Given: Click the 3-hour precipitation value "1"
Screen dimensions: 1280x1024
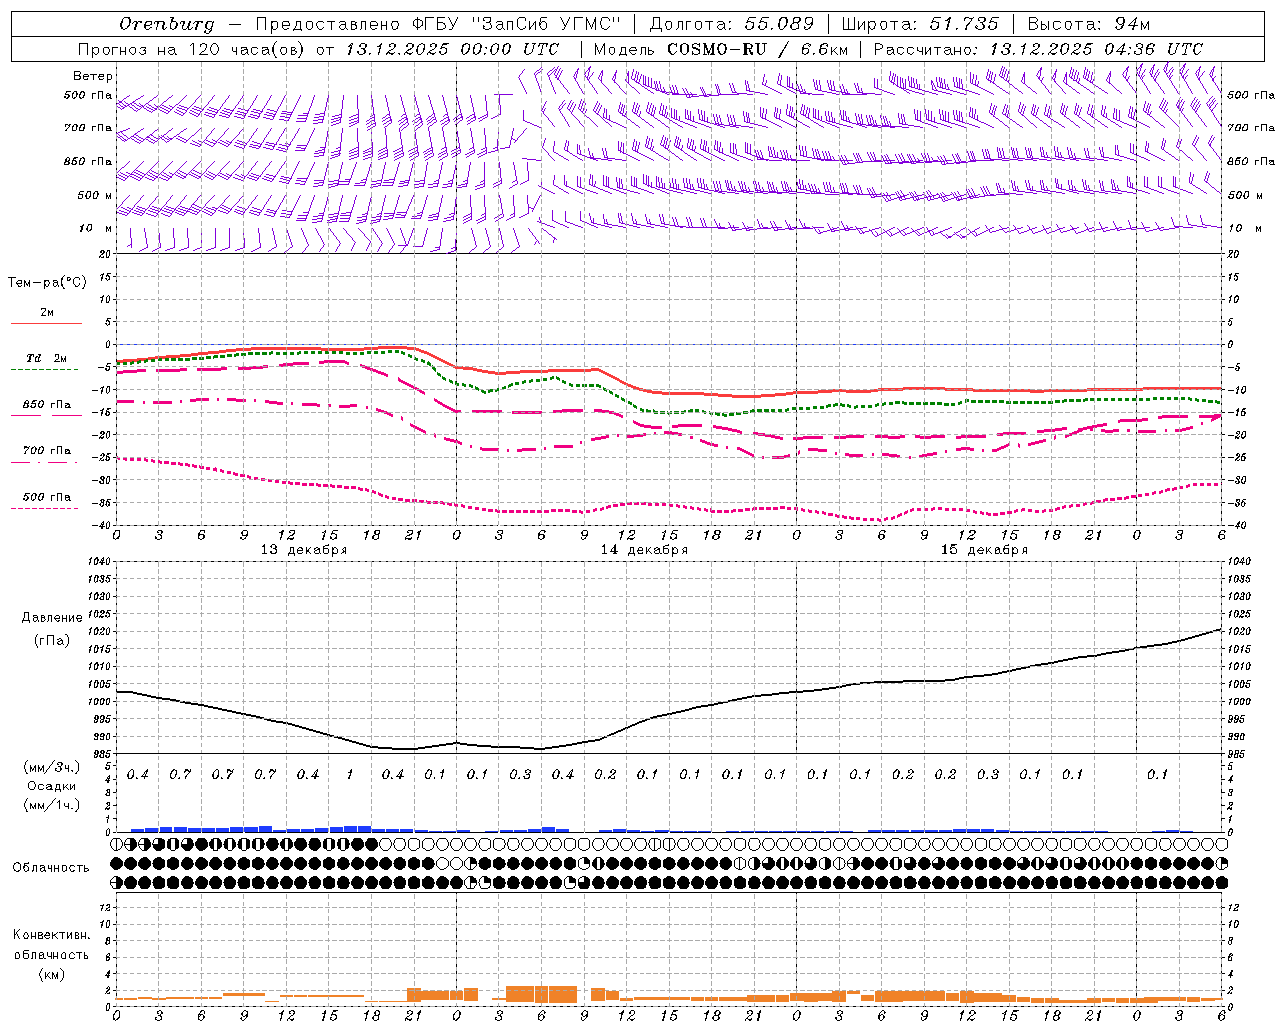Looking at the screenshot, I should (350, 775).
